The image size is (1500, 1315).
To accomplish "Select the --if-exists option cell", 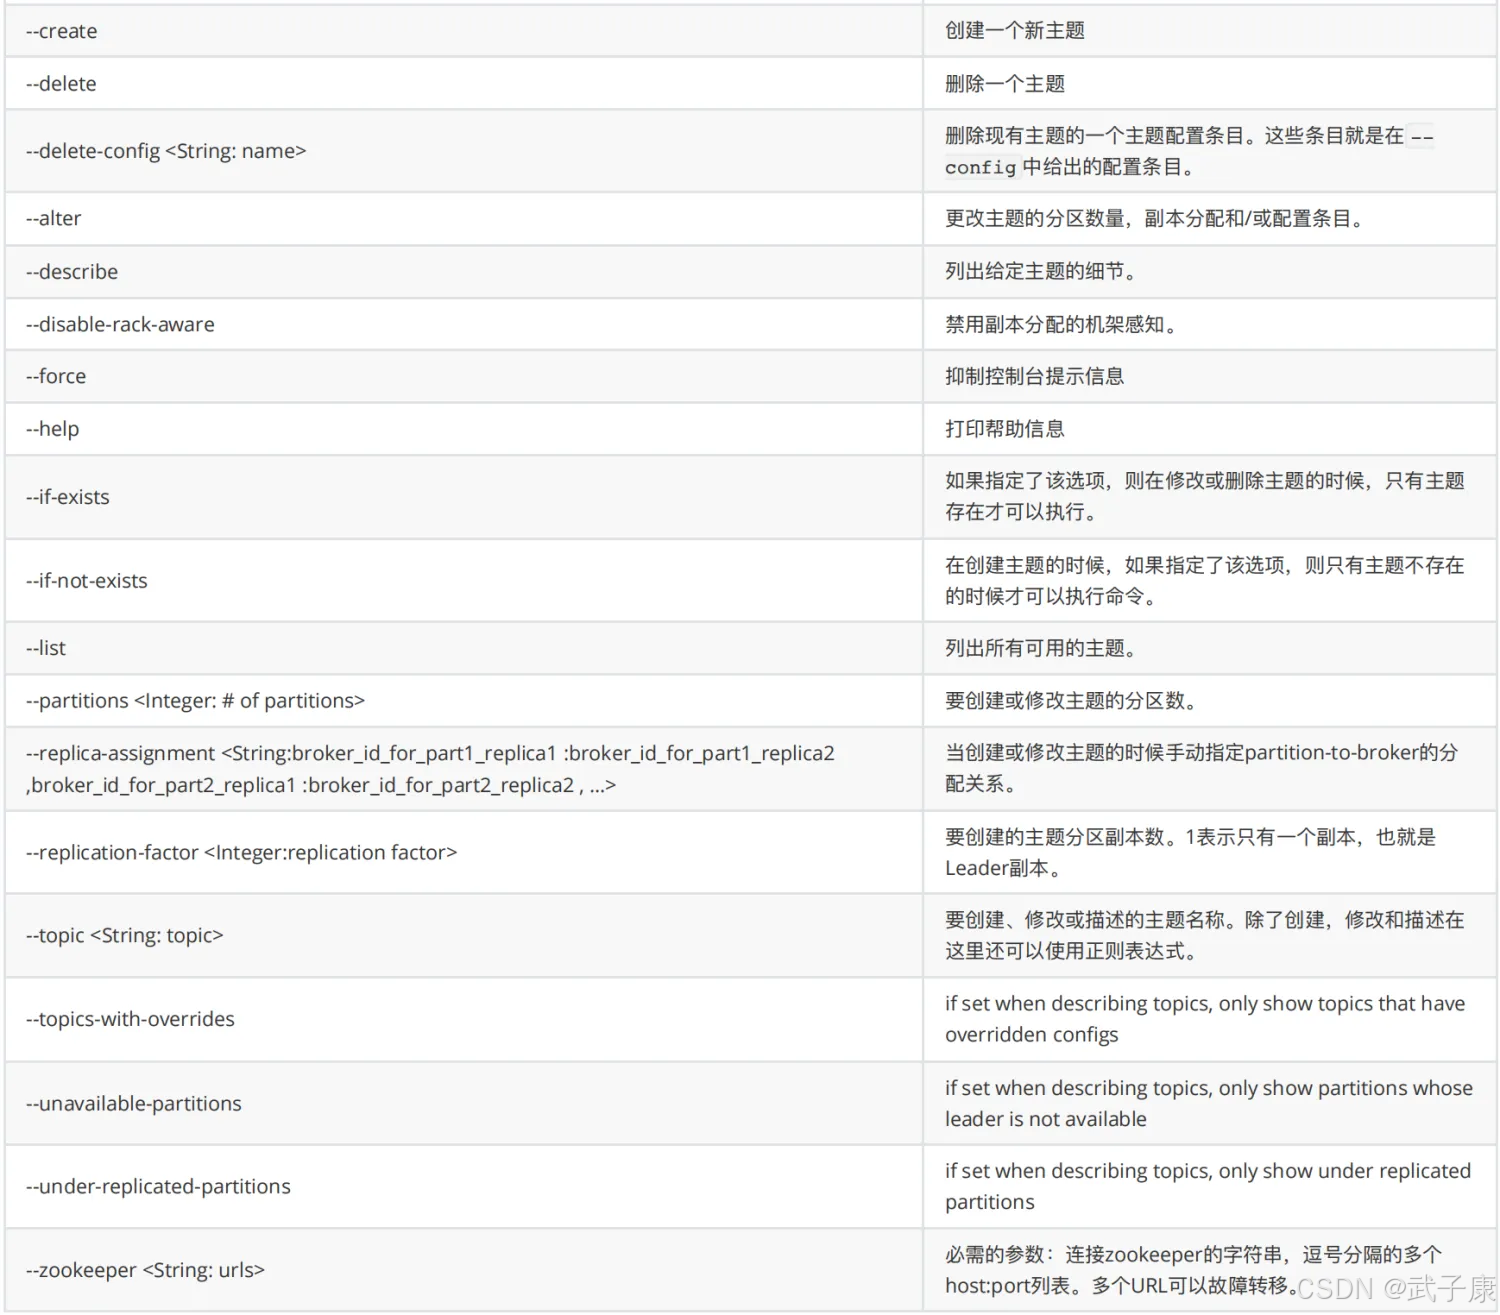I will coord(464,497).
